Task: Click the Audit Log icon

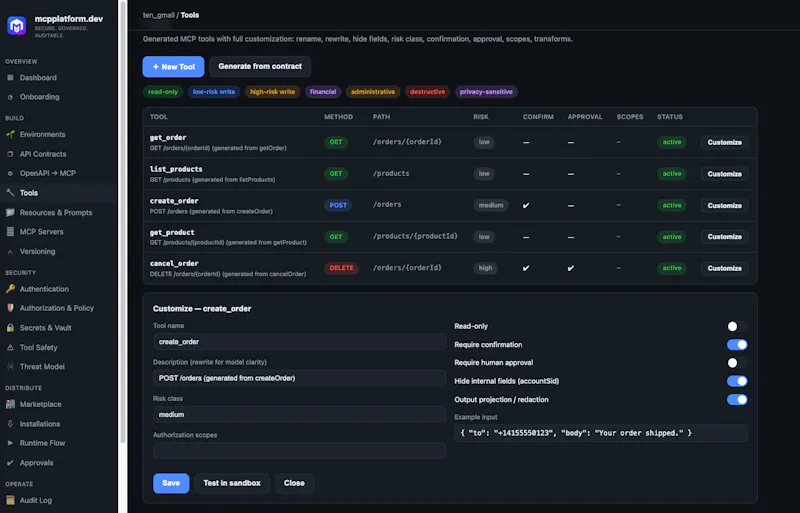Action: [x=10, y=500]
